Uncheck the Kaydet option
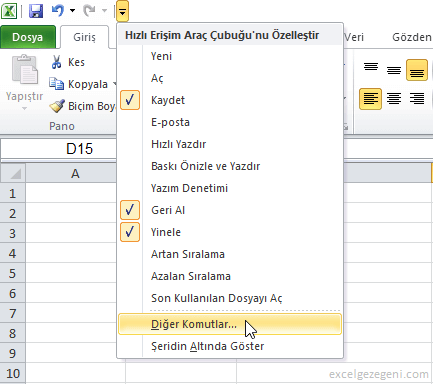 (230, 100)
